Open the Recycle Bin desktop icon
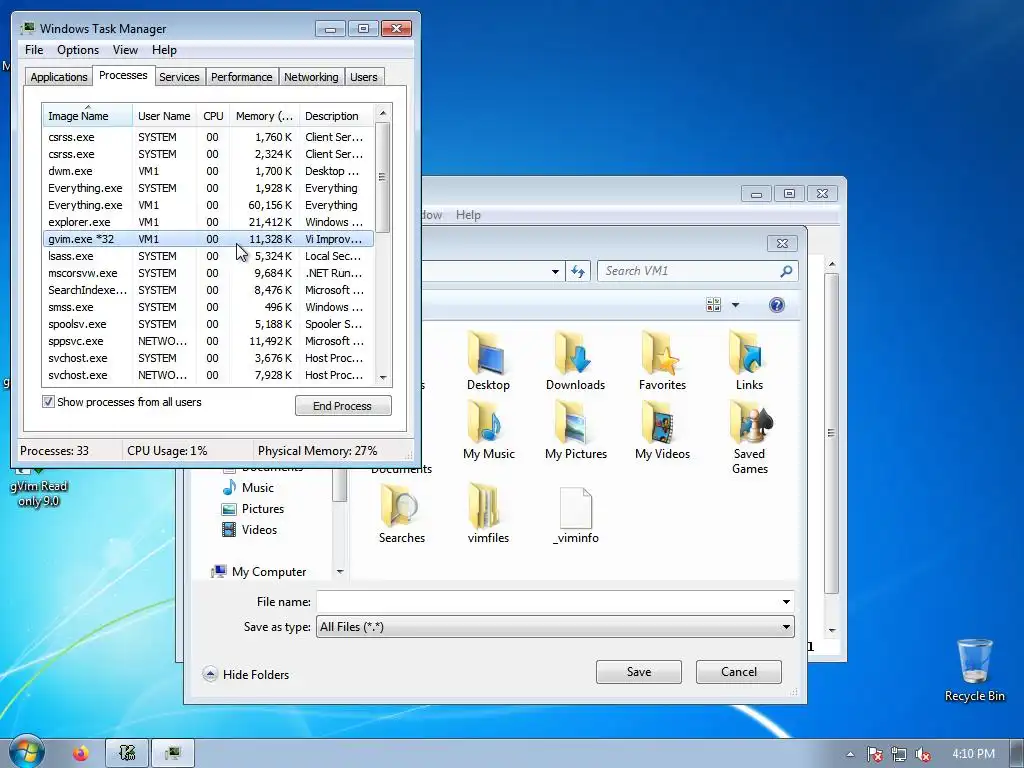Screen dimensions: 1024x768 (974, 670)
